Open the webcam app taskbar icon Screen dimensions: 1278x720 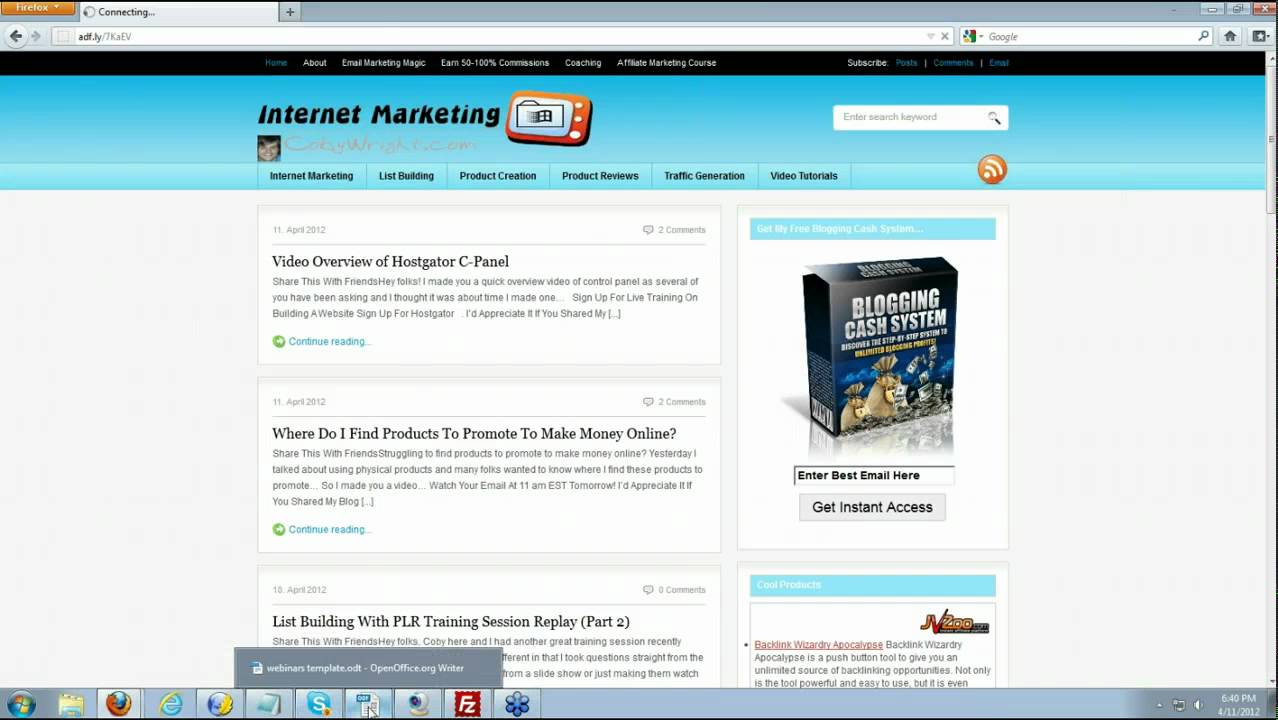(418, 704)
